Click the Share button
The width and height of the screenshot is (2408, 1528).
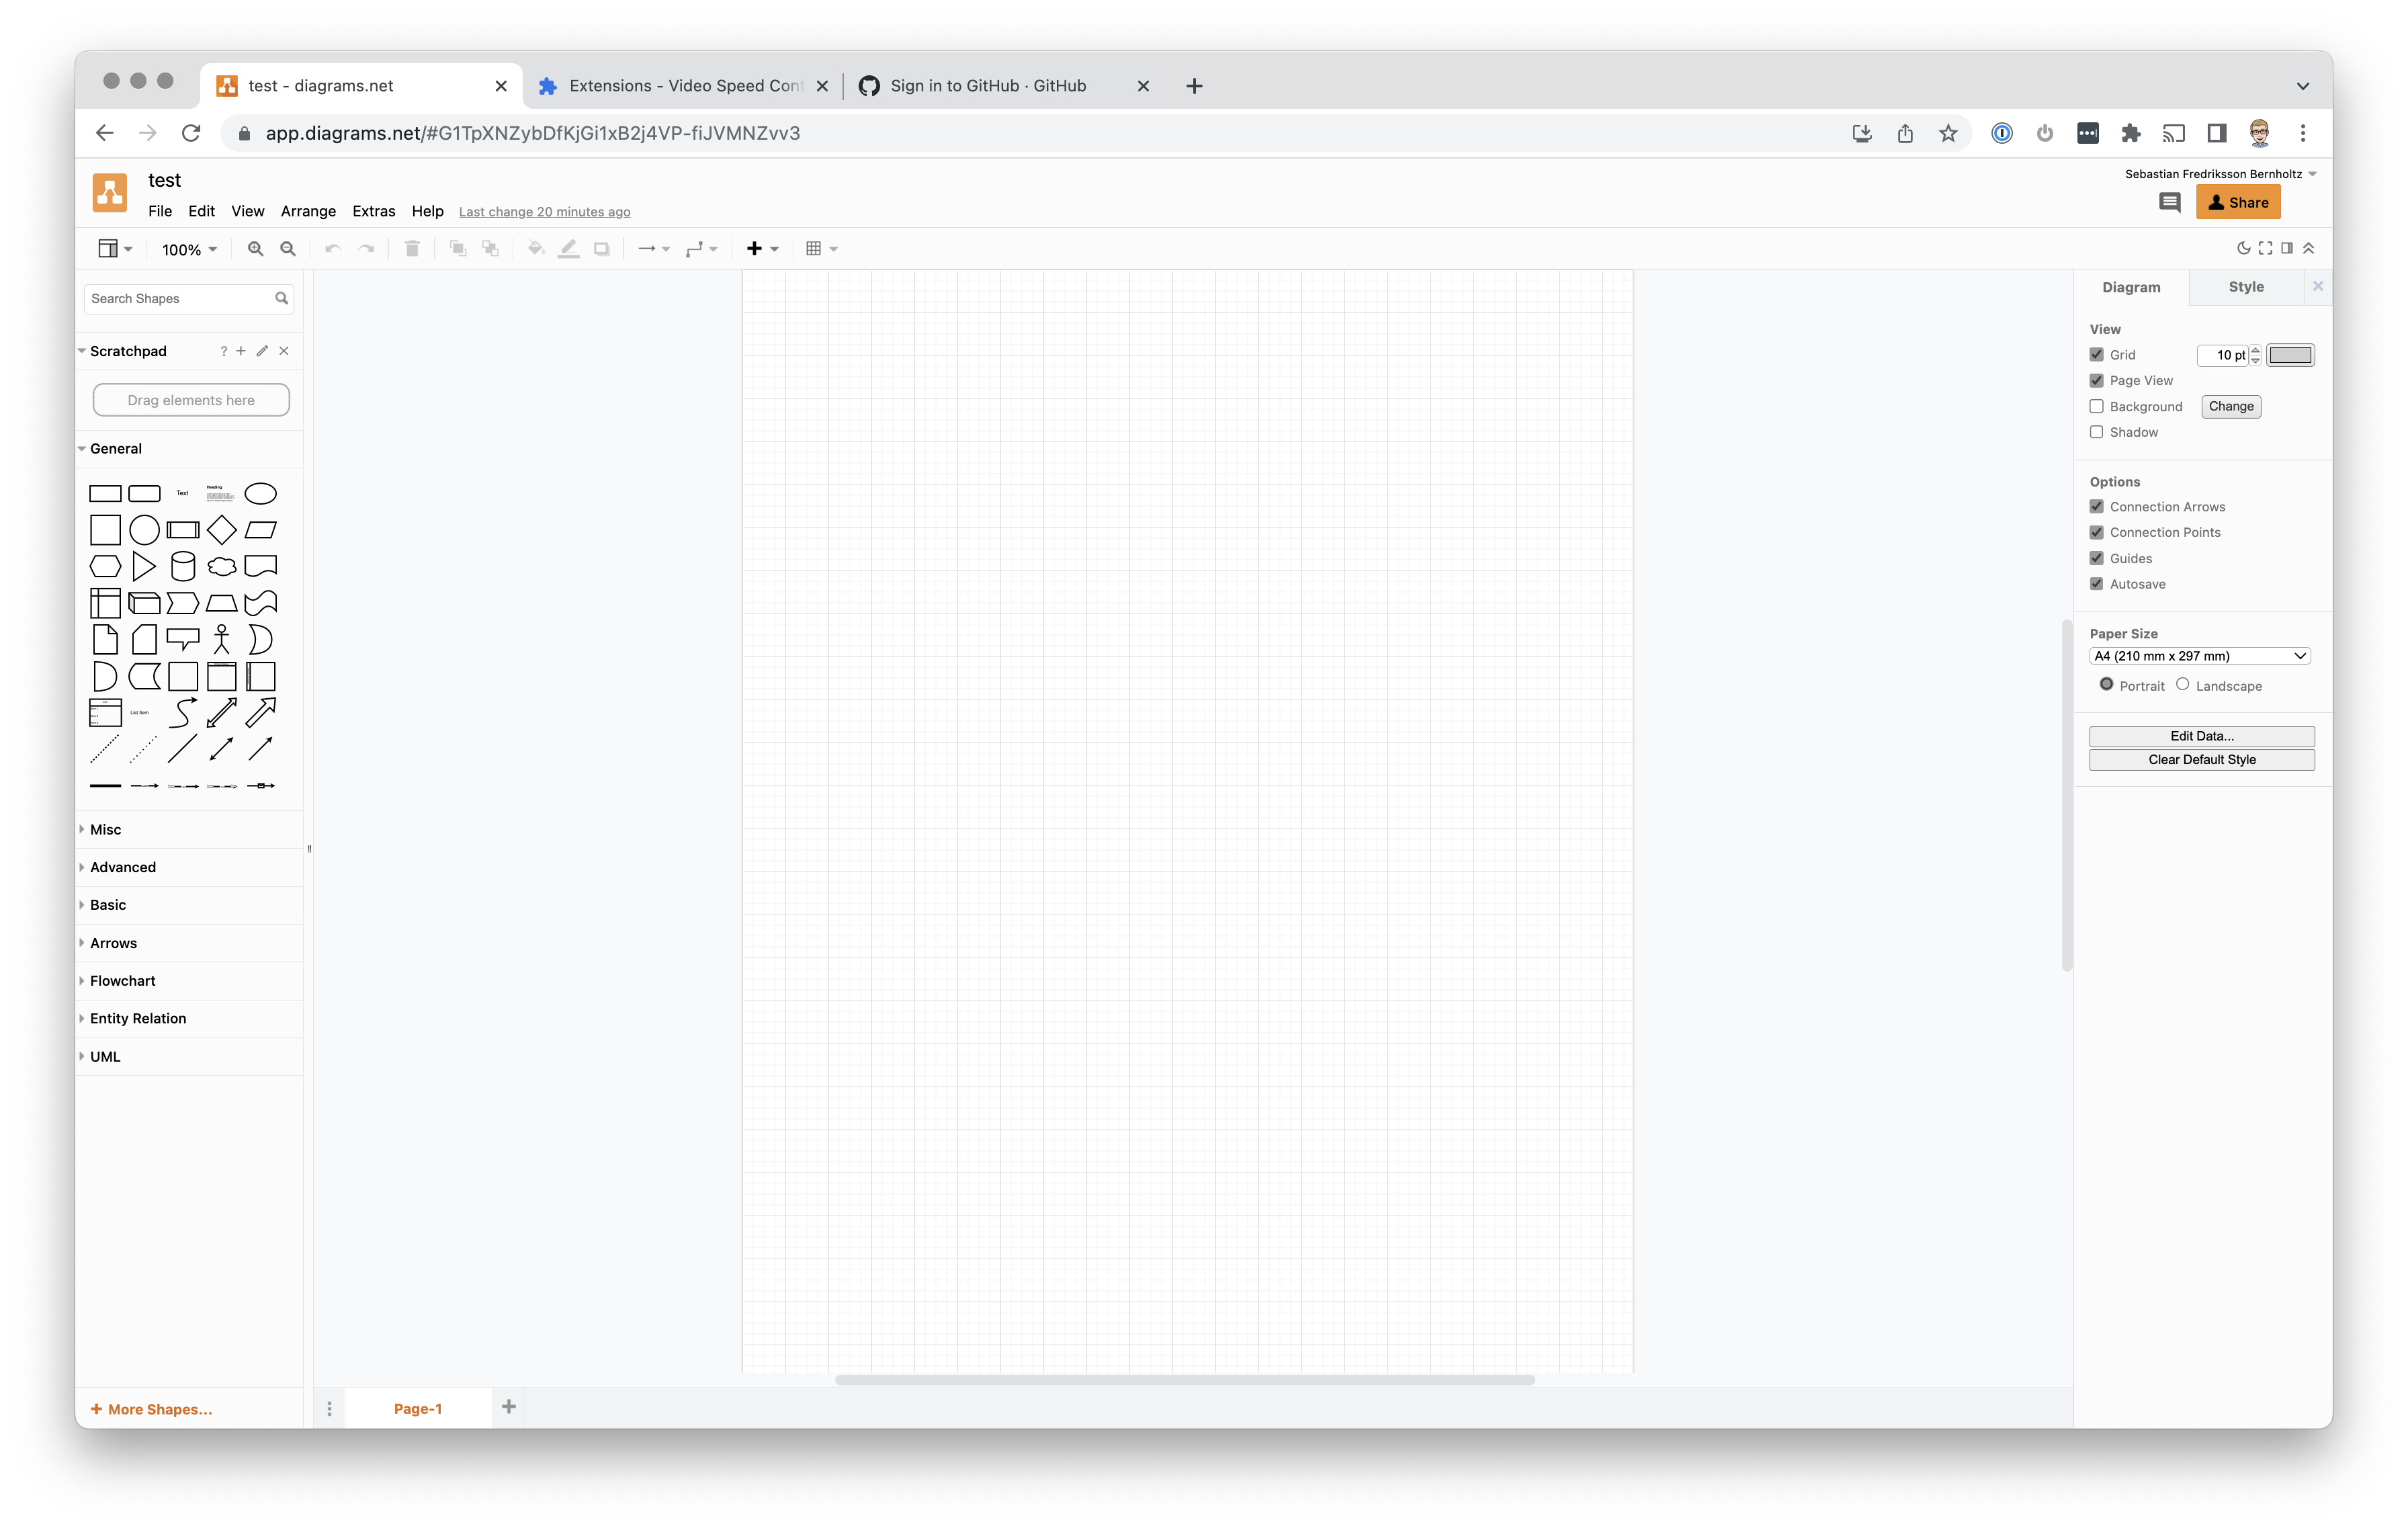point(2238,202)
